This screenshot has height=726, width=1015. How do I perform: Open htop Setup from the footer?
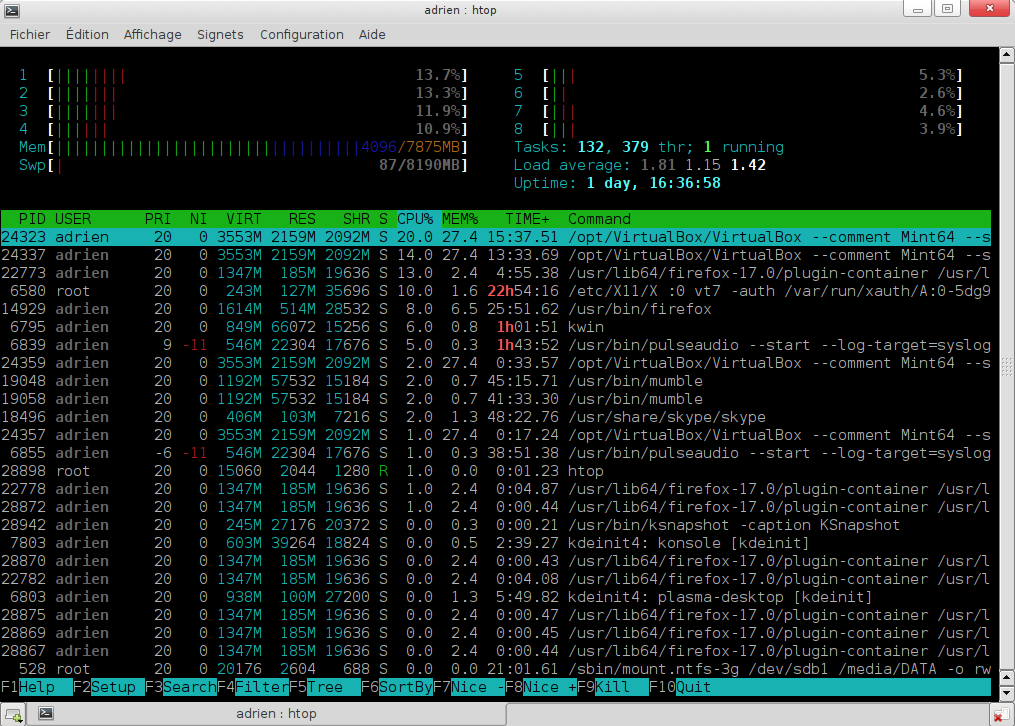coord(117,687)
